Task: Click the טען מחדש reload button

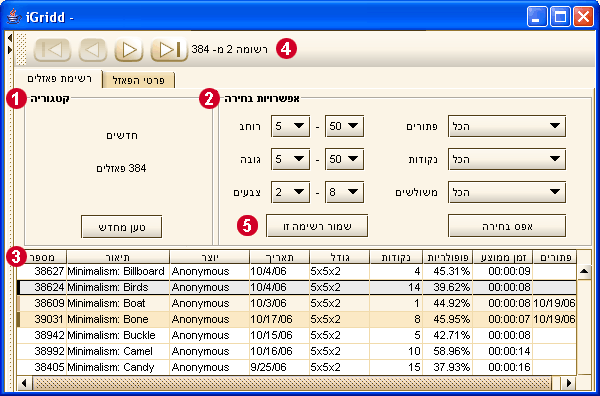Action: (x=121, y=227)
